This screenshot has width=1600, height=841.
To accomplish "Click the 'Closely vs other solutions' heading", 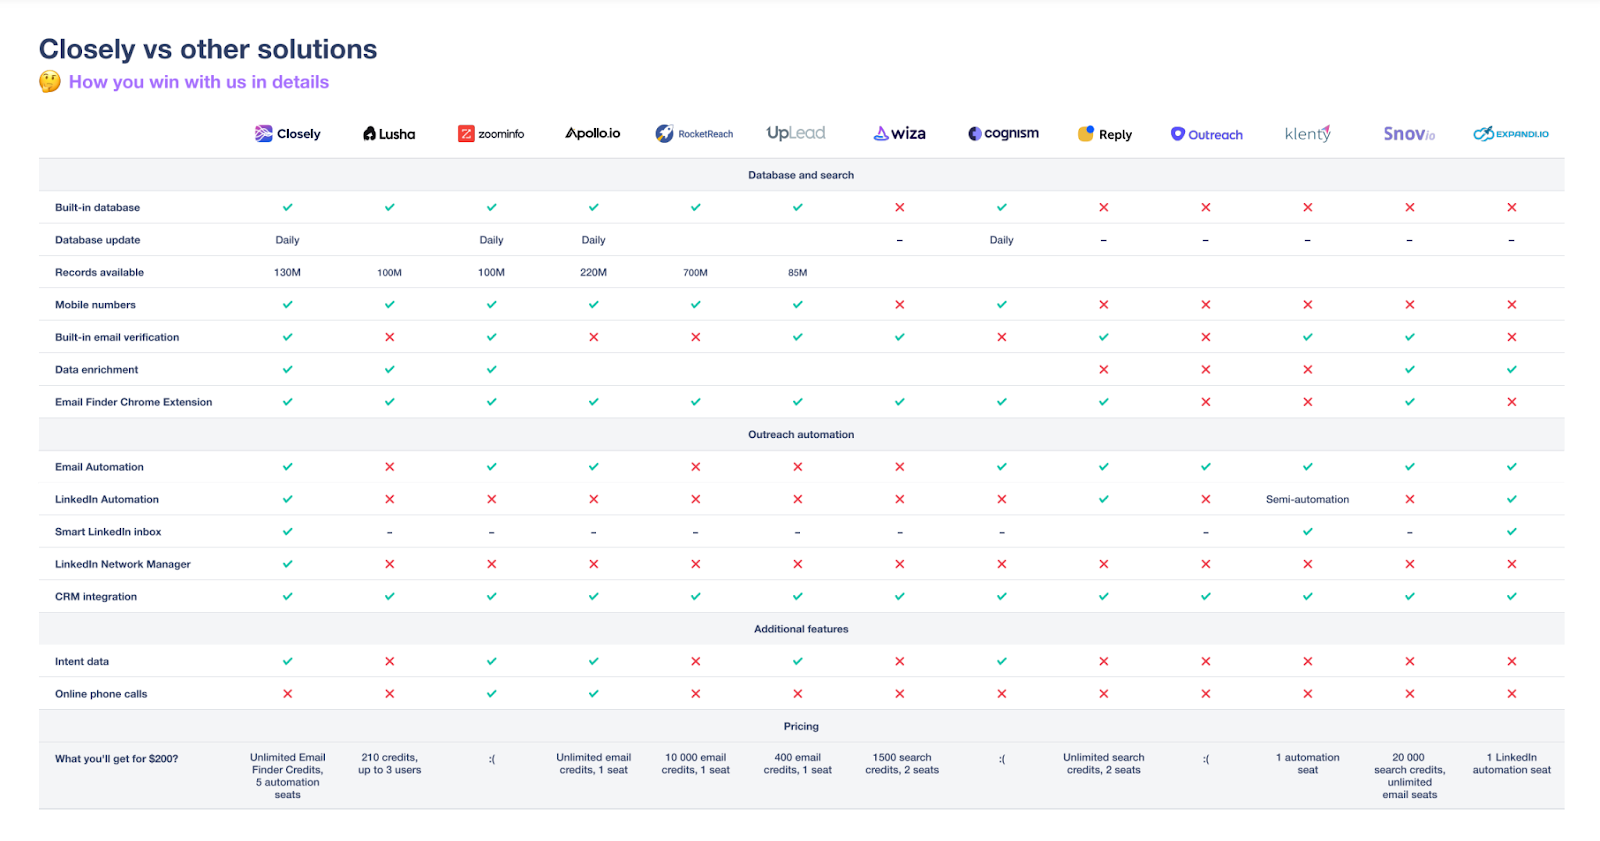I will [208, 49].
